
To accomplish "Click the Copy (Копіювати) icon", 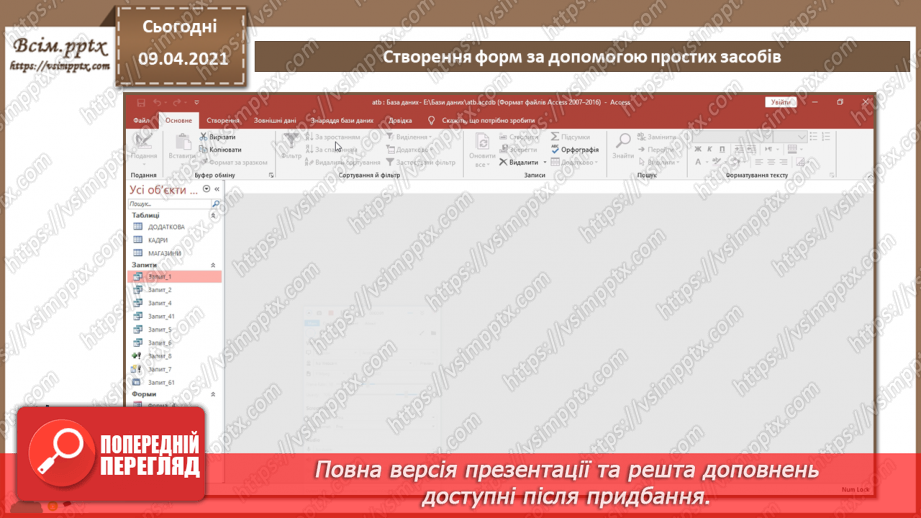I will click(204, 149).
